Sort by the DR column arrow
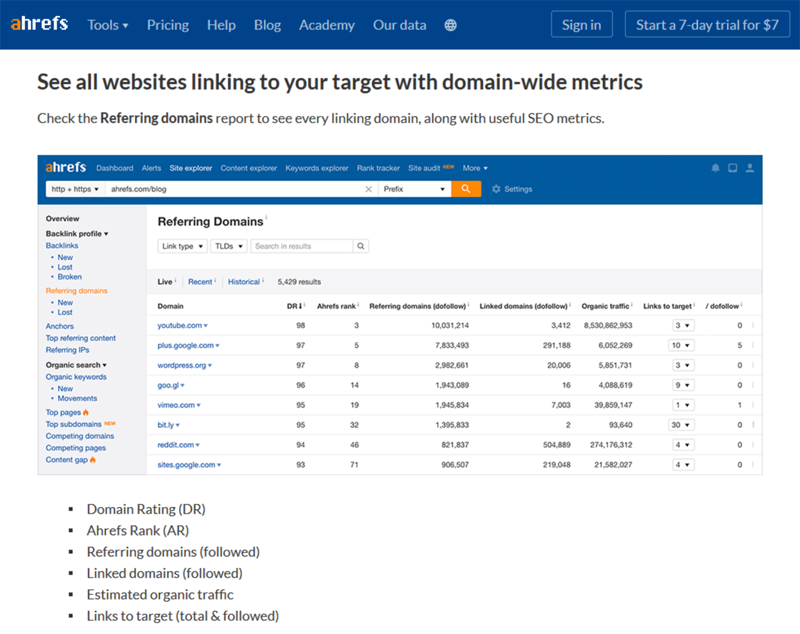The height and width of the screenshot is (634, 800). tap(301, 306)
